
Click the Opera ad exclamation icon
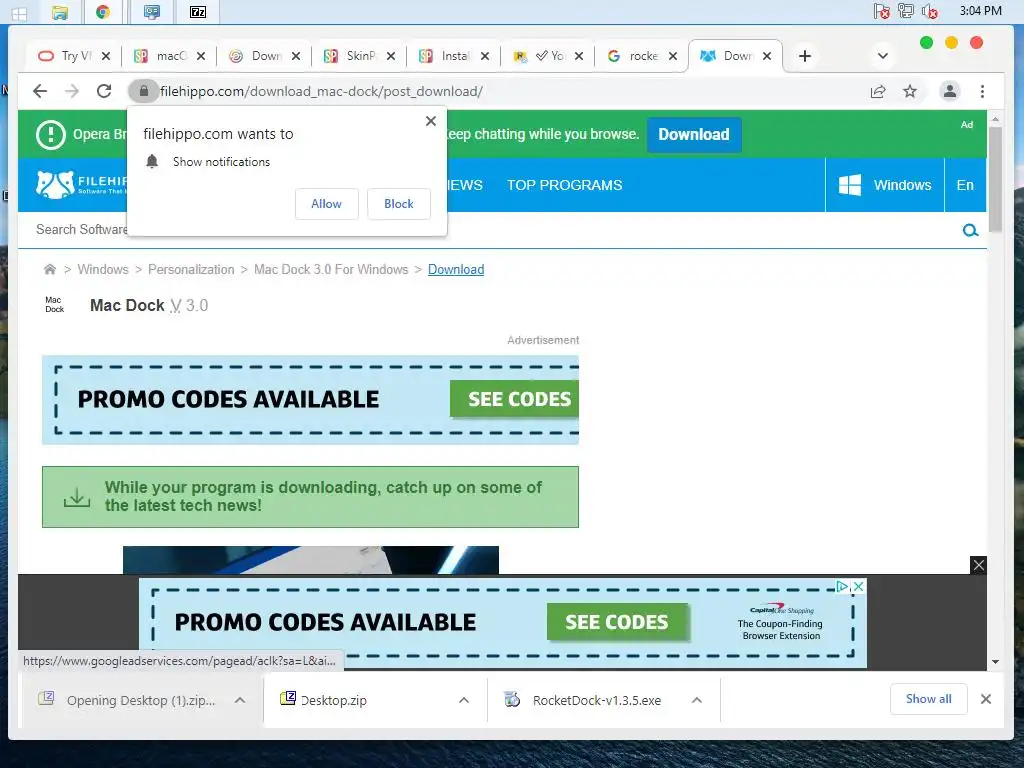[50, 135]
